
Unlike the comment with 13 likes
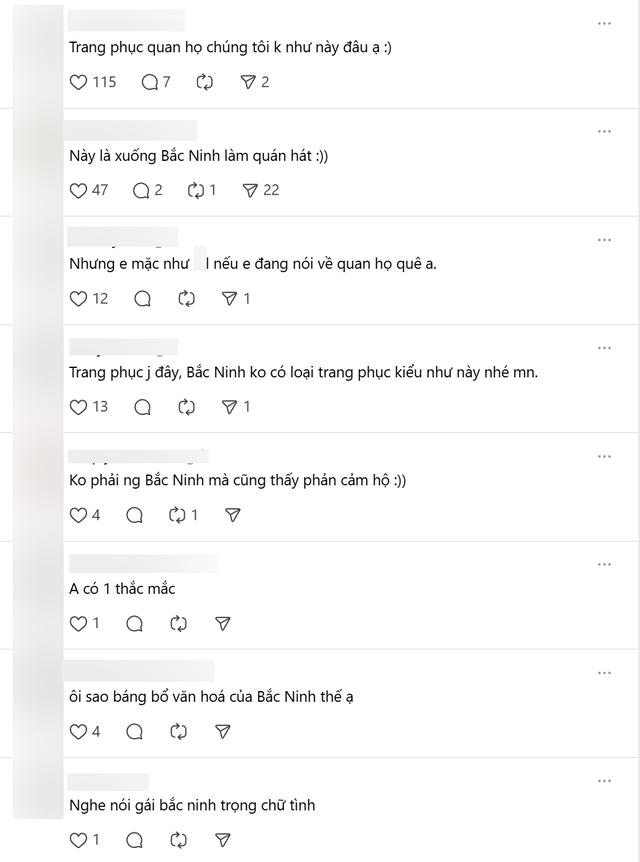(x=77, y=407)
